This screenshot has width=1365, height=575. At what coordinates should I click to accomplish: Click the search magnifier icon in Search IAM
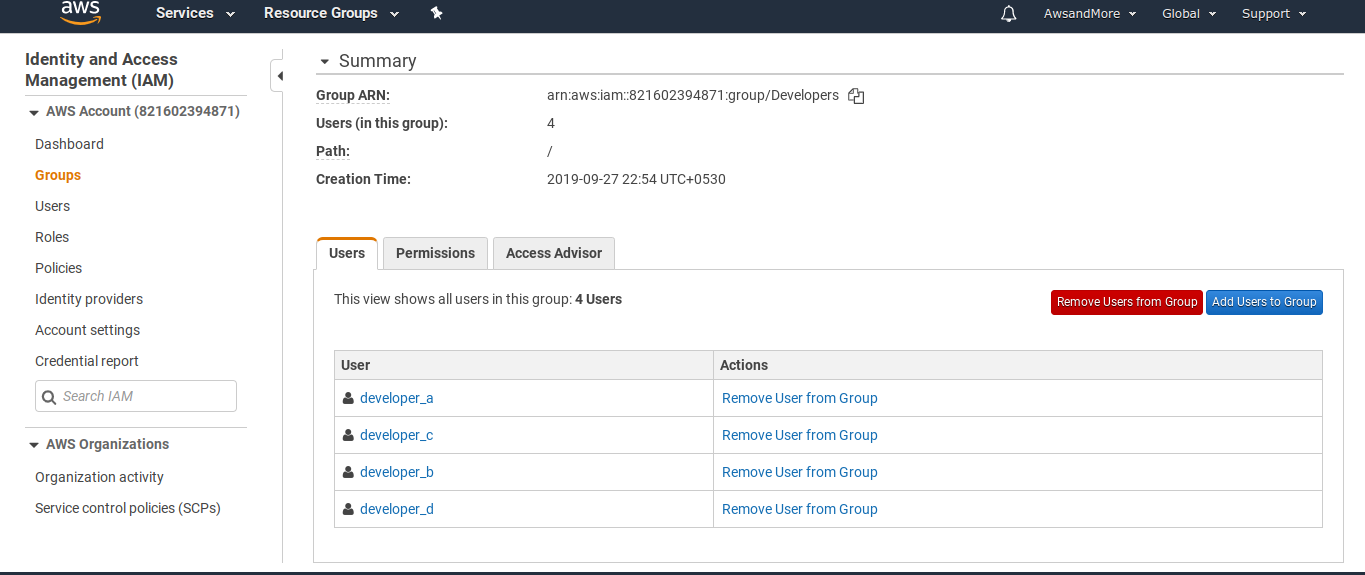[x=49, y=397]
